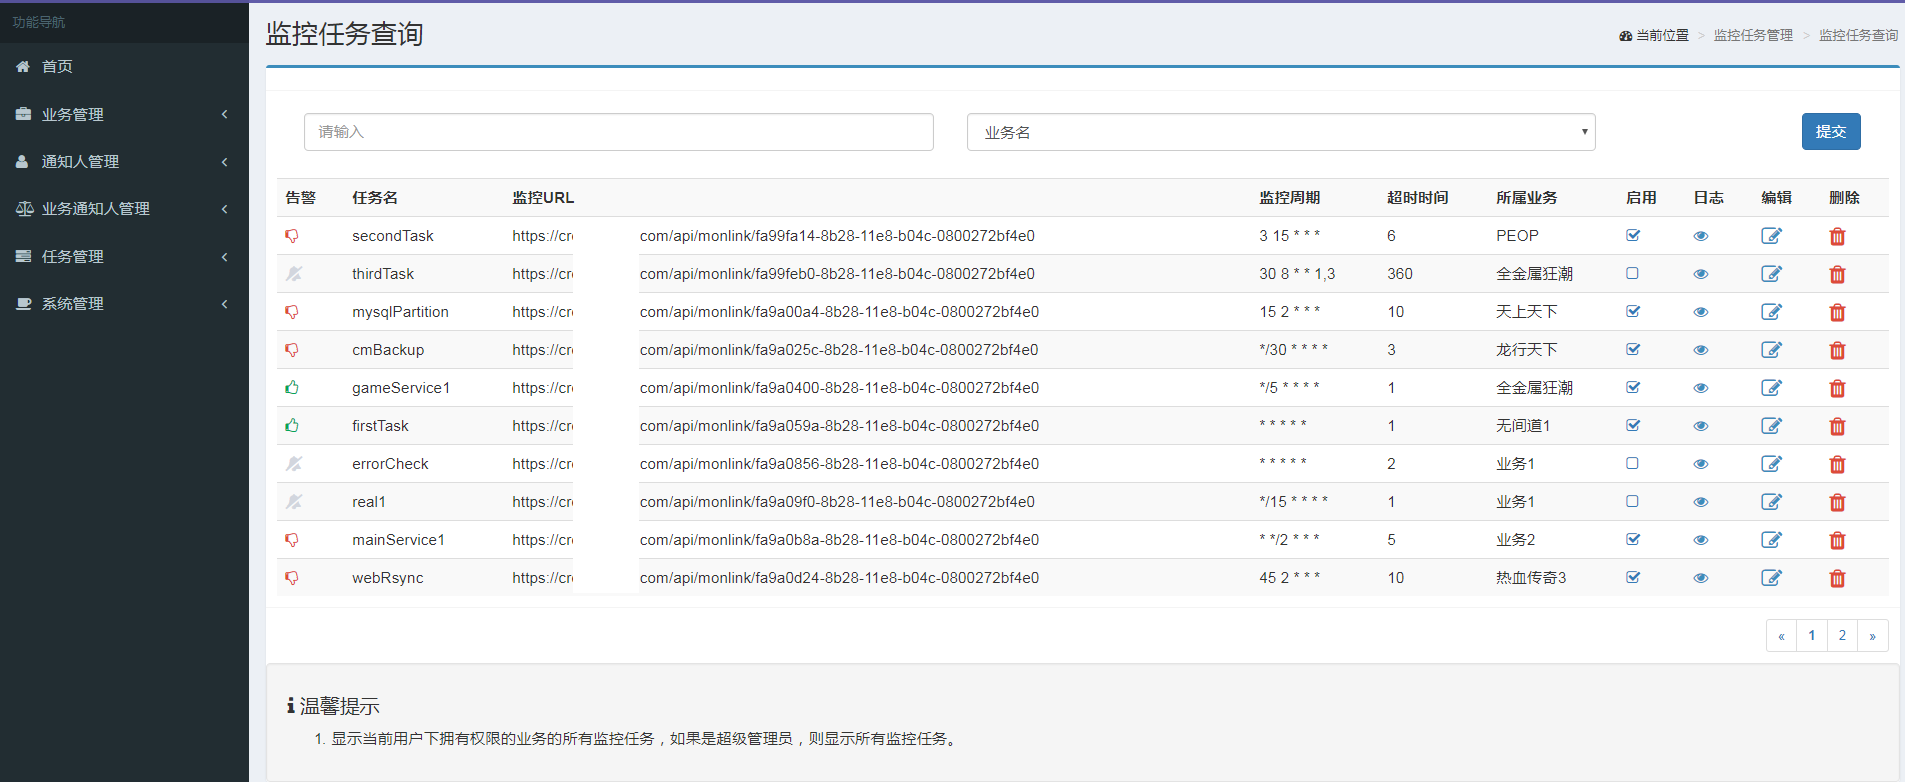Click the home icon beside 首页
1905x782 pixels.
23,66
